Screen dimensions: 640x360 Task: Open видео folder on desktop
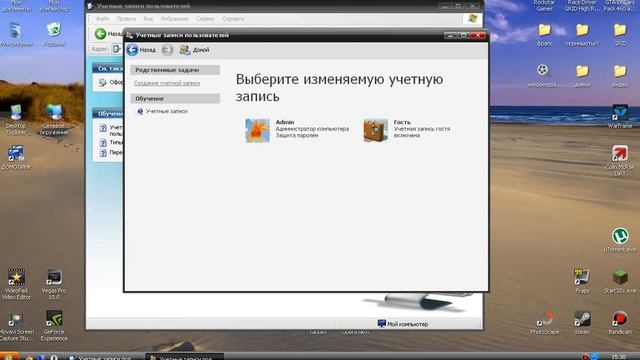click(620, 71)
